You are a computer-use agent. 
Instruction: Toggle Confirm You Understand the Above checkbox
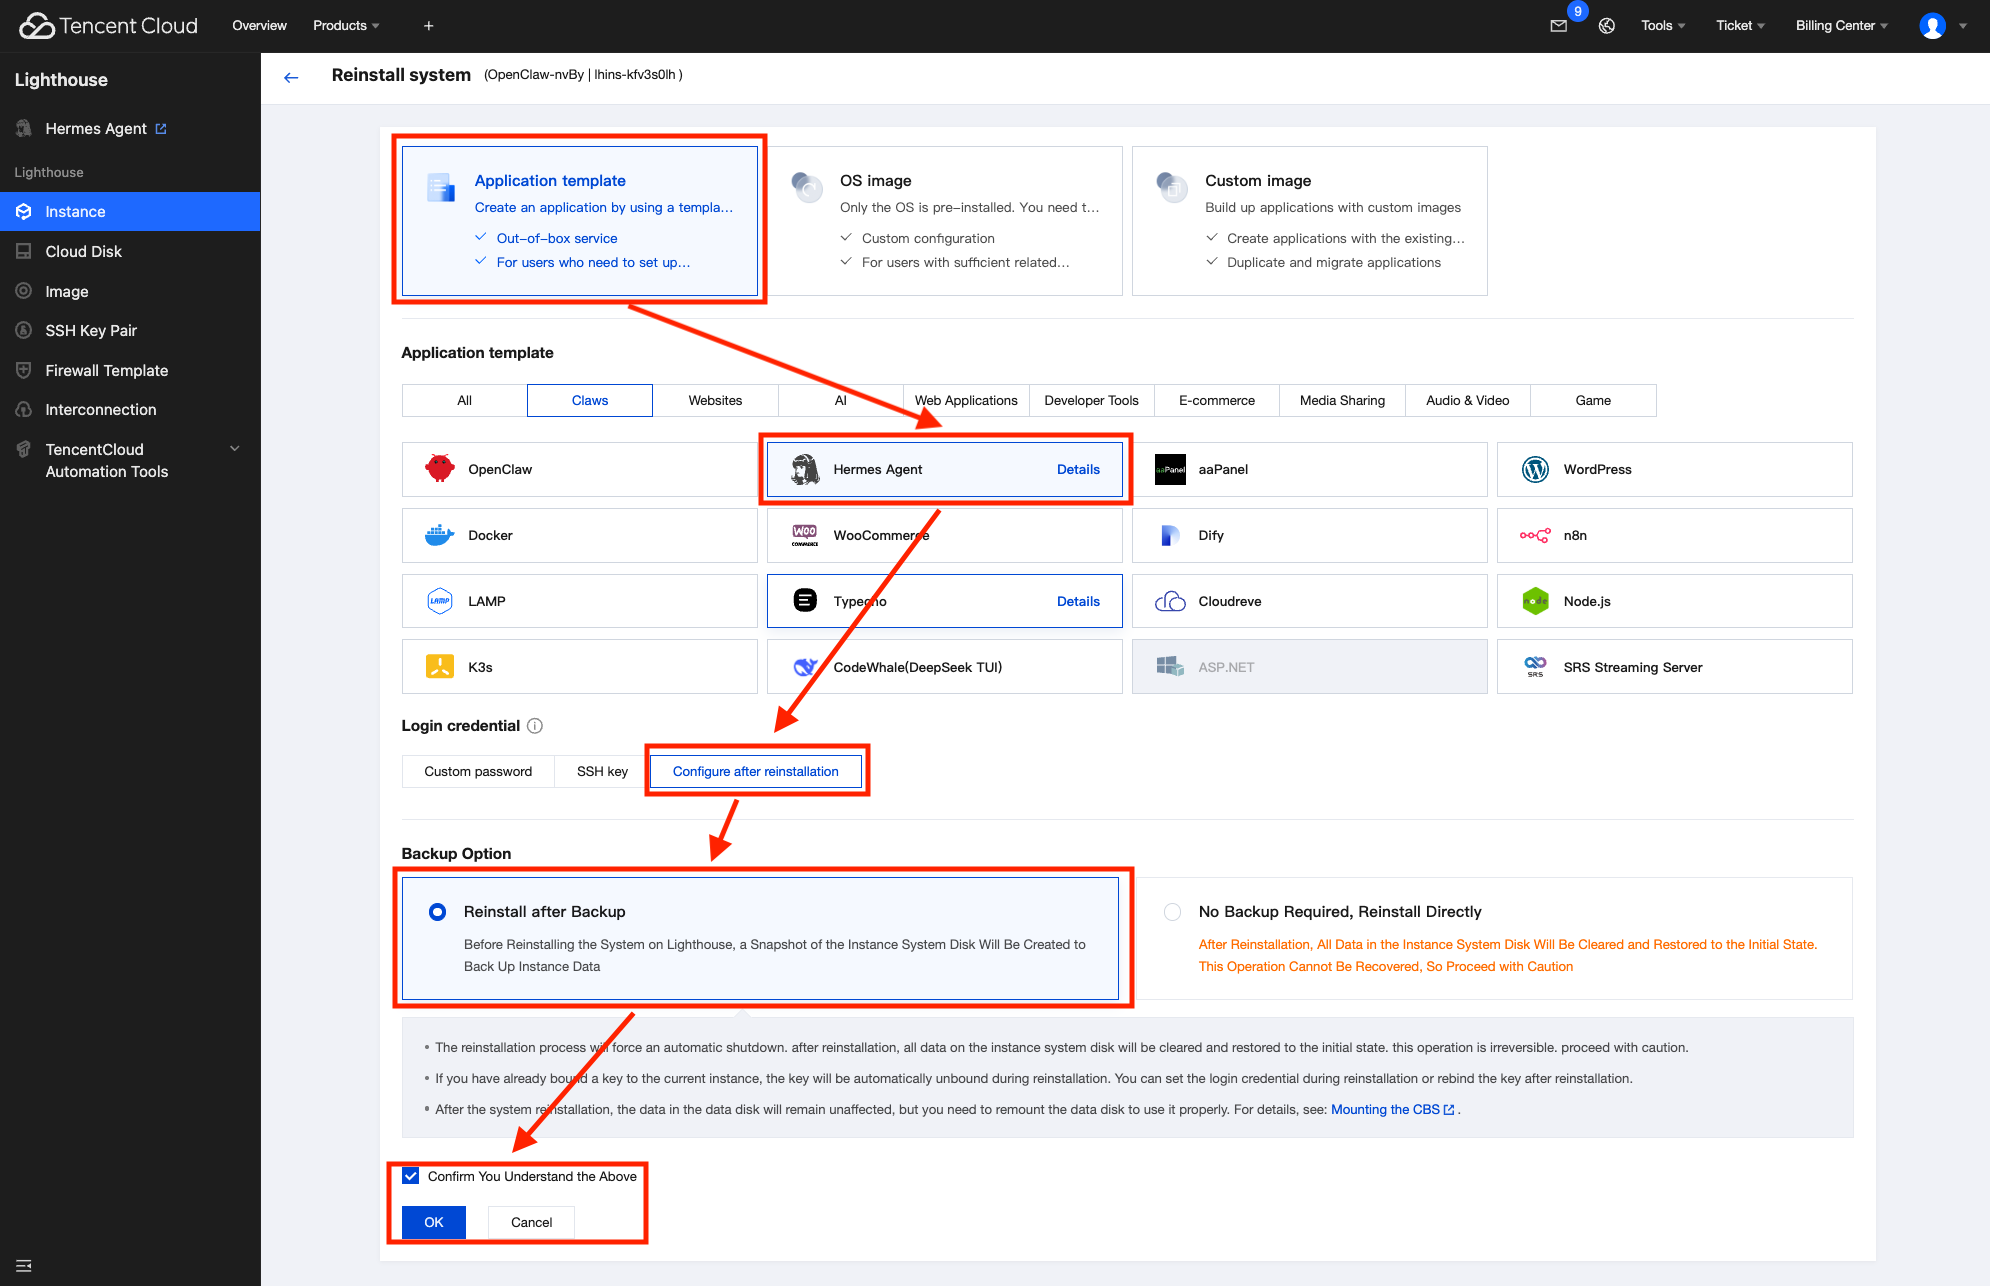(410, 1176)
